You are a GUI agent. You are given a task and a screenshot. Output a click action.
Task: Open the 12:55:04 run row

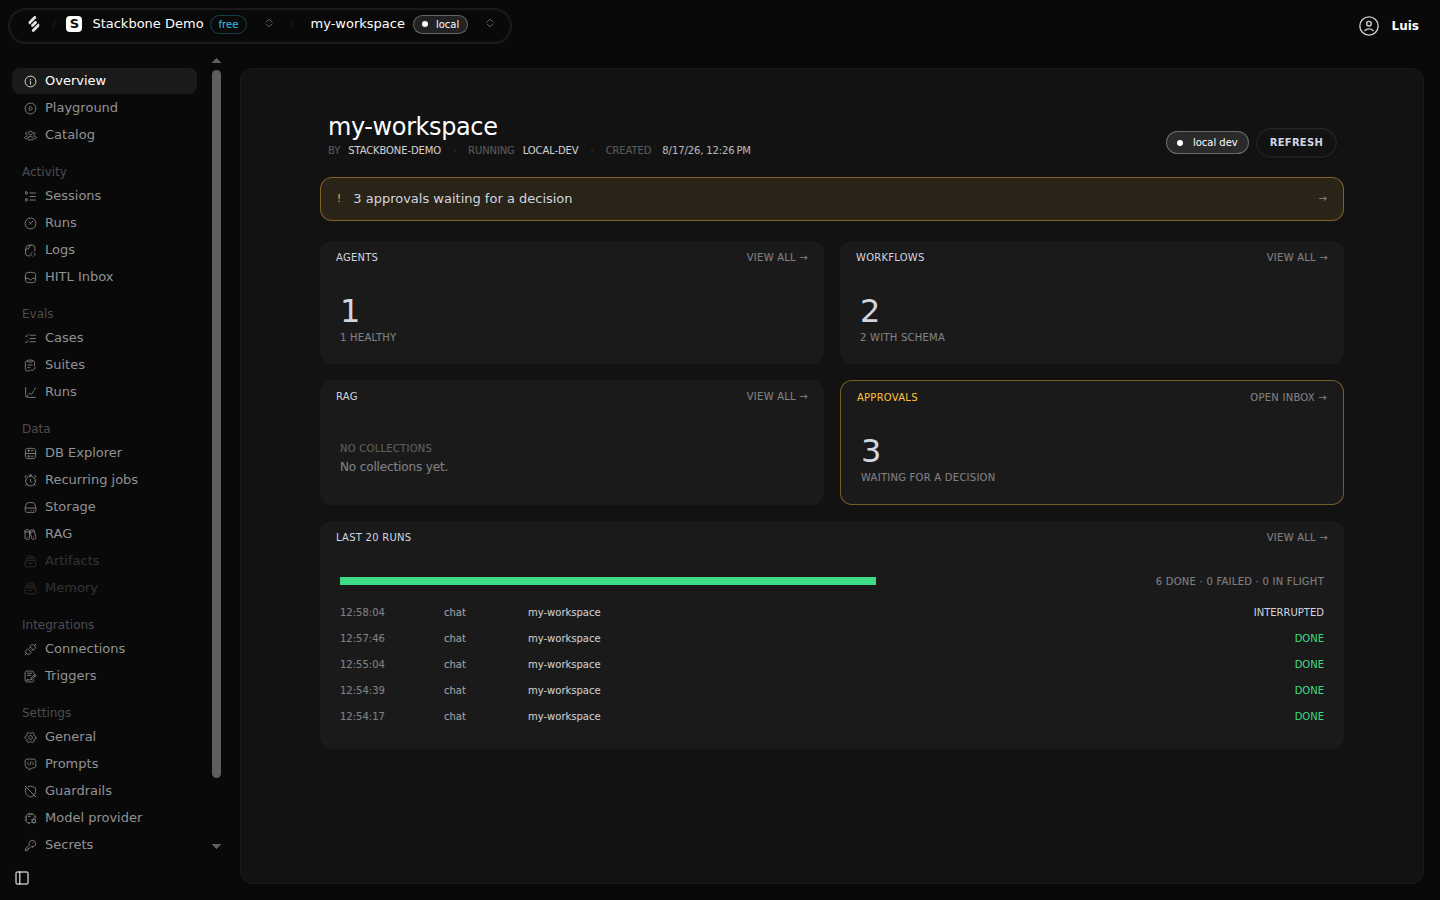point(831,664)
